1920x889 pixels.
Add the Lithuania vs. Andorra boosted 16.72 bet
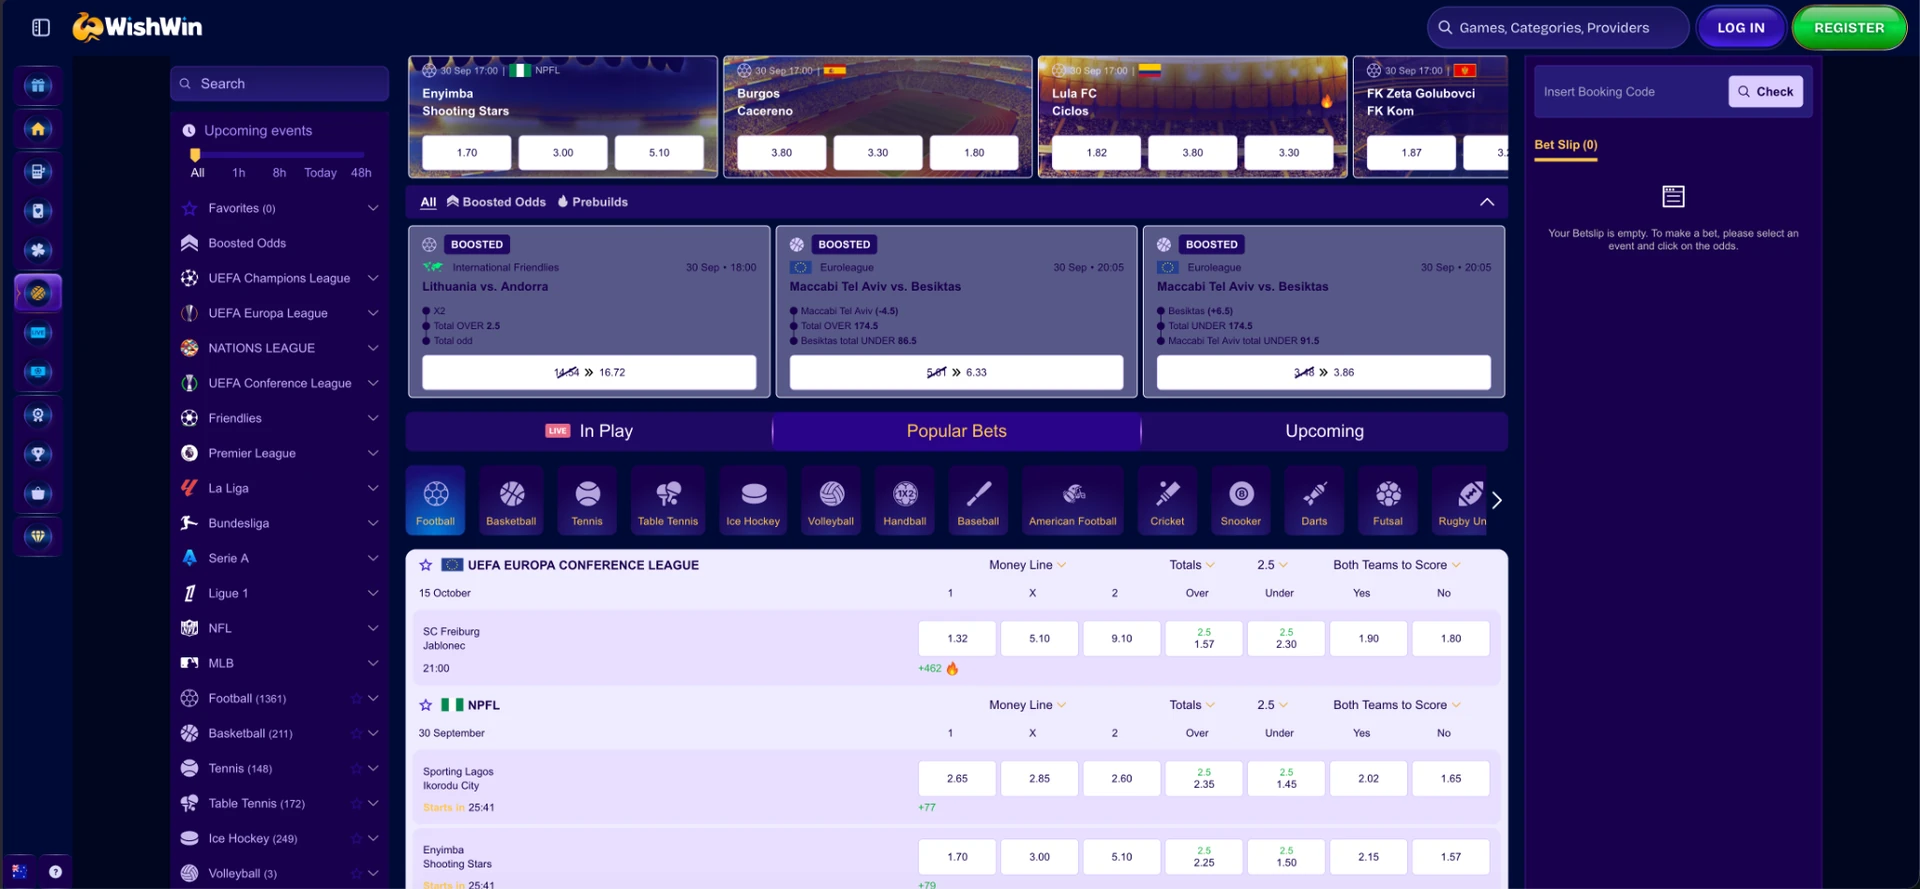(589, 372)
